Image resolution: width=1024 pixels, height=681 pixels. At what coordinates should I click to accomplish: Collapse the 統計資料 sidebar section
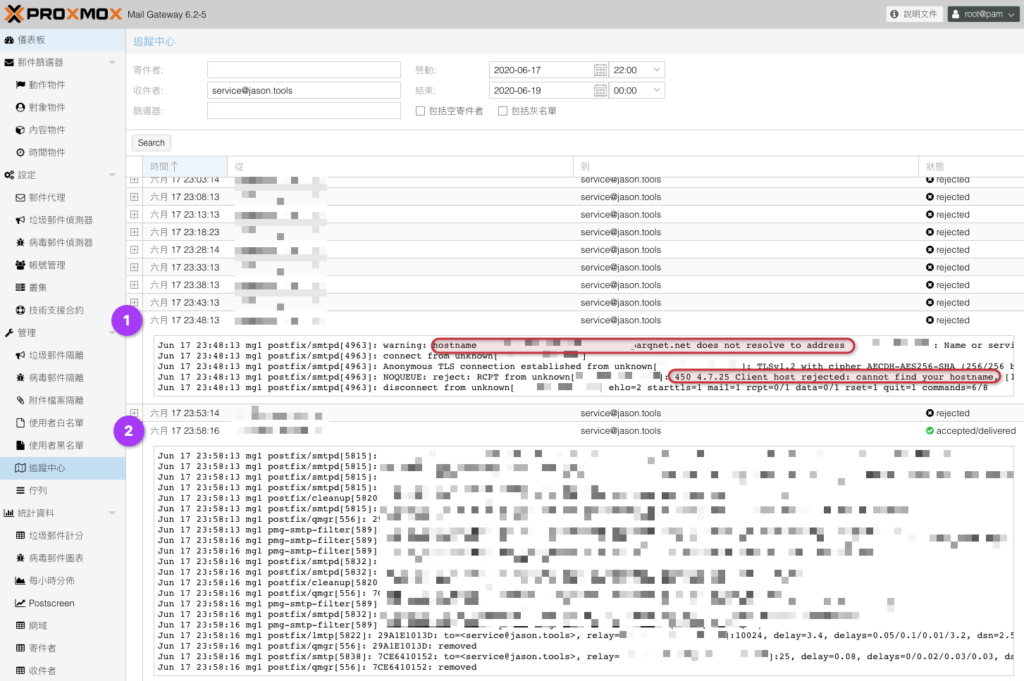[112, 513]
